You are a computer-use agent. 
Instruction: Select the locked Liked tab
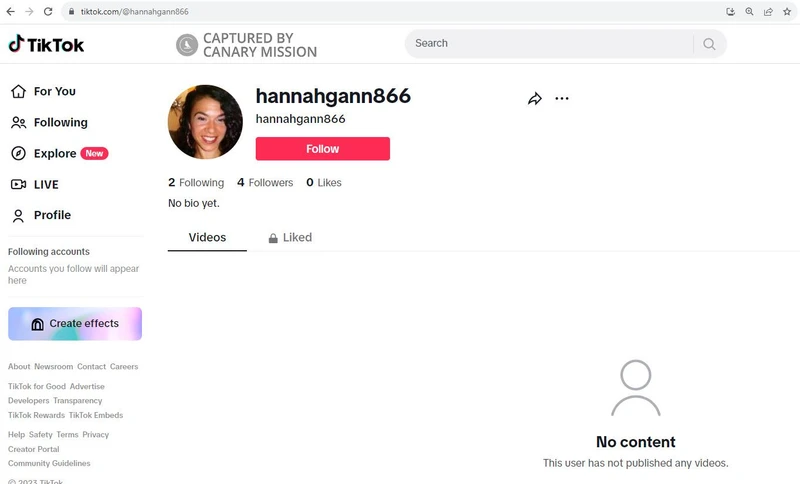click(x=290, y=238)
